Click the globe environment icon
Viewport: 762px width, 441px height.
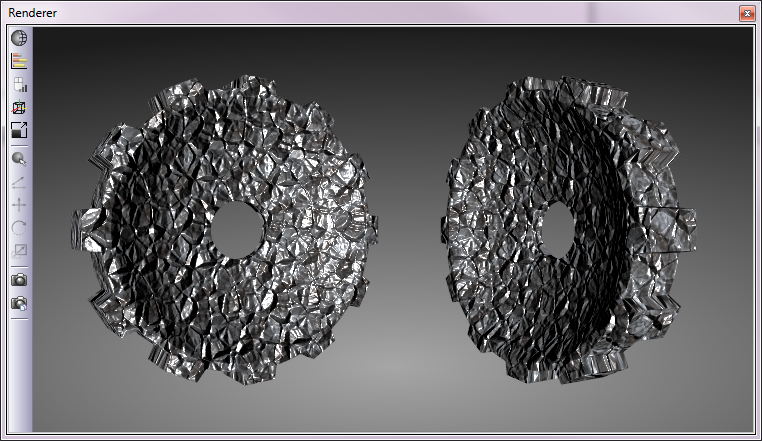19,39
